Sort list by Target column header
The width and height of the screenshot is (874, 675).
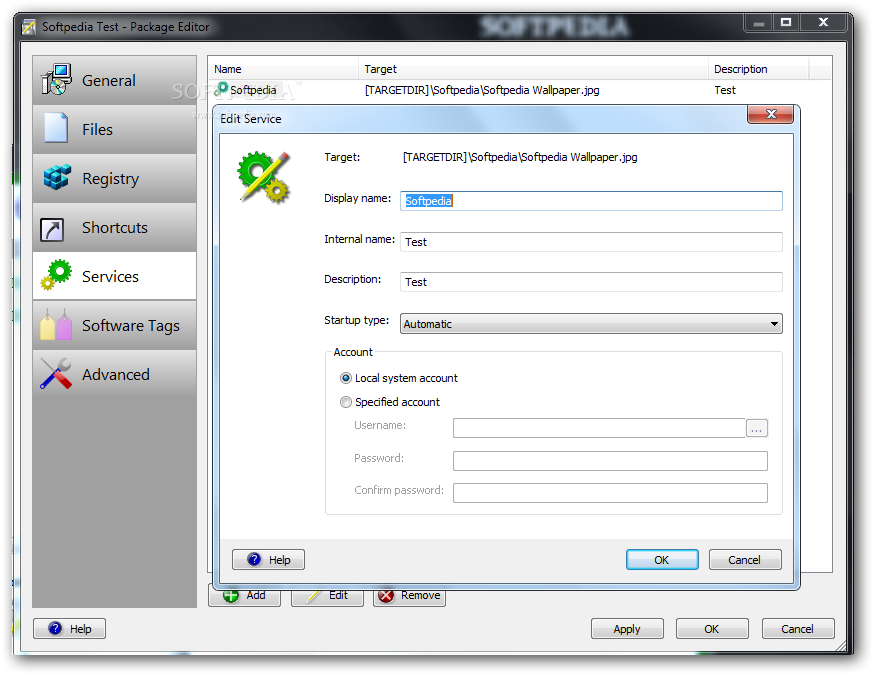coord(533,69)
